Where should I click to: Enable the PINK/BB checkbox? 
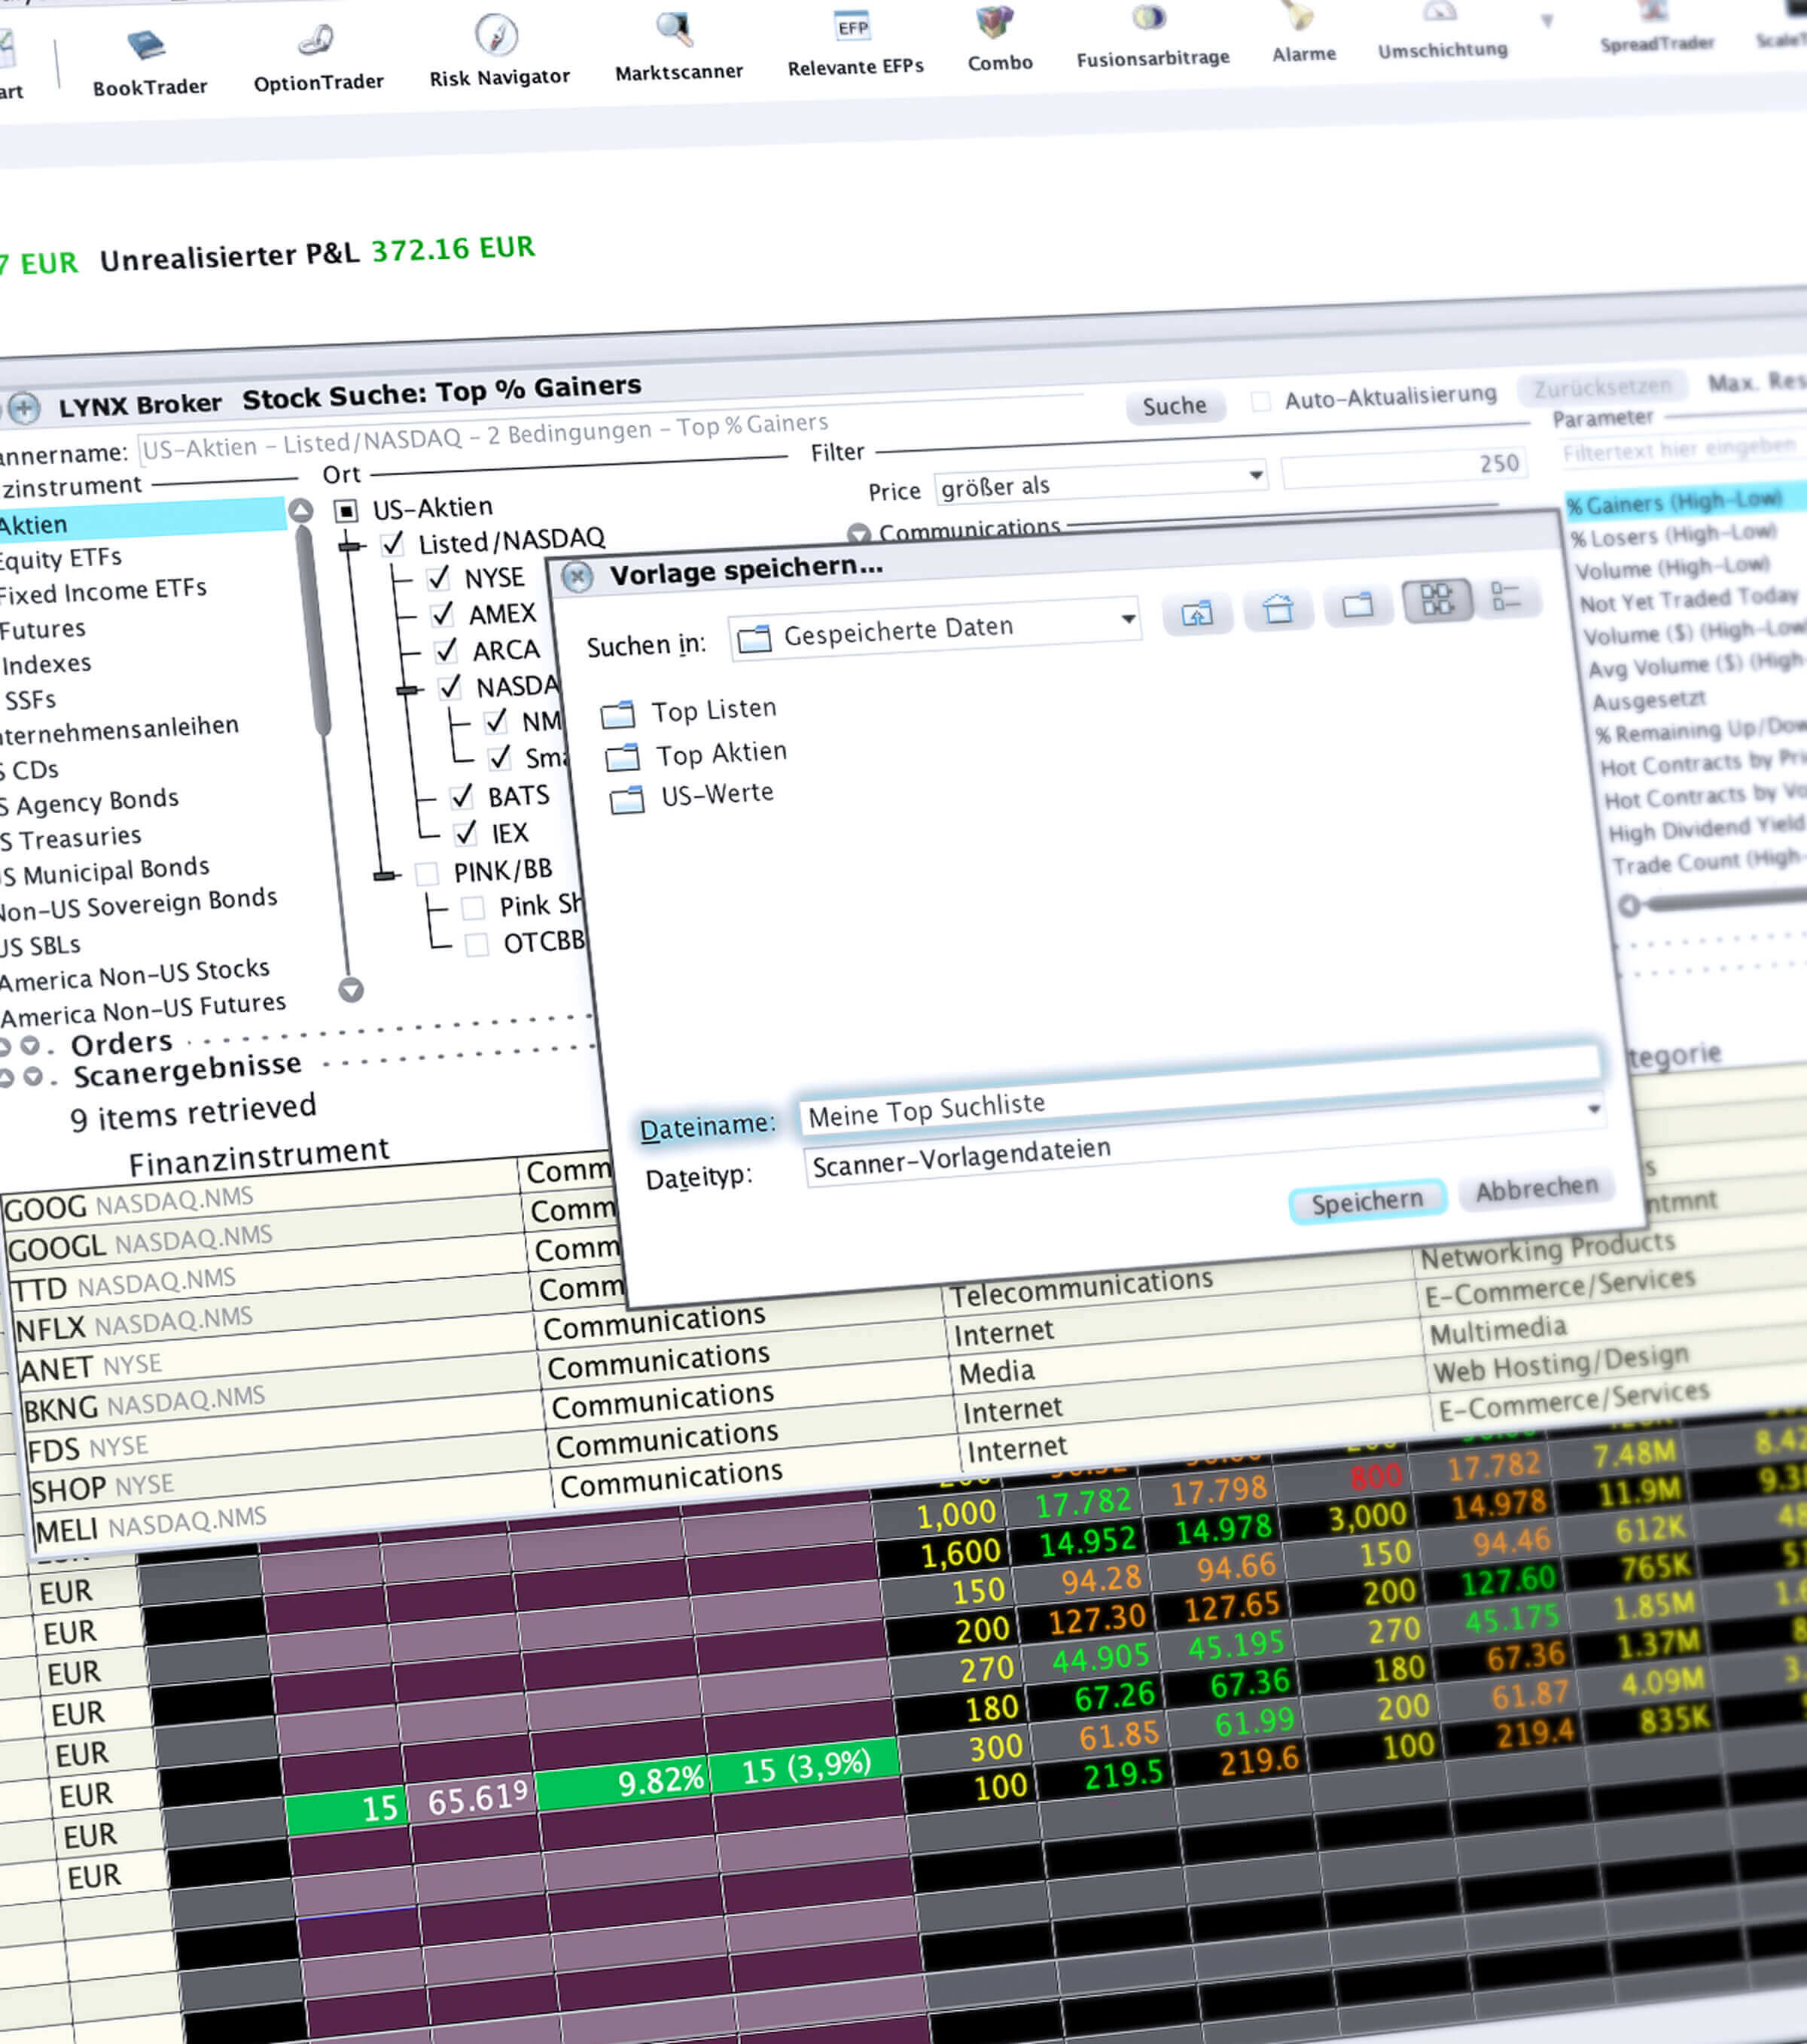point(427,874)
